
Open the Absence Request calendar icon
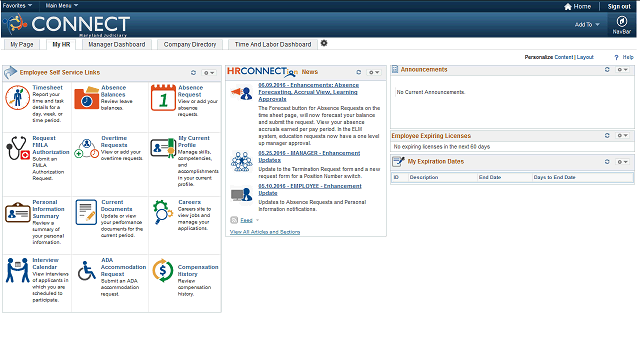(163, 98)
